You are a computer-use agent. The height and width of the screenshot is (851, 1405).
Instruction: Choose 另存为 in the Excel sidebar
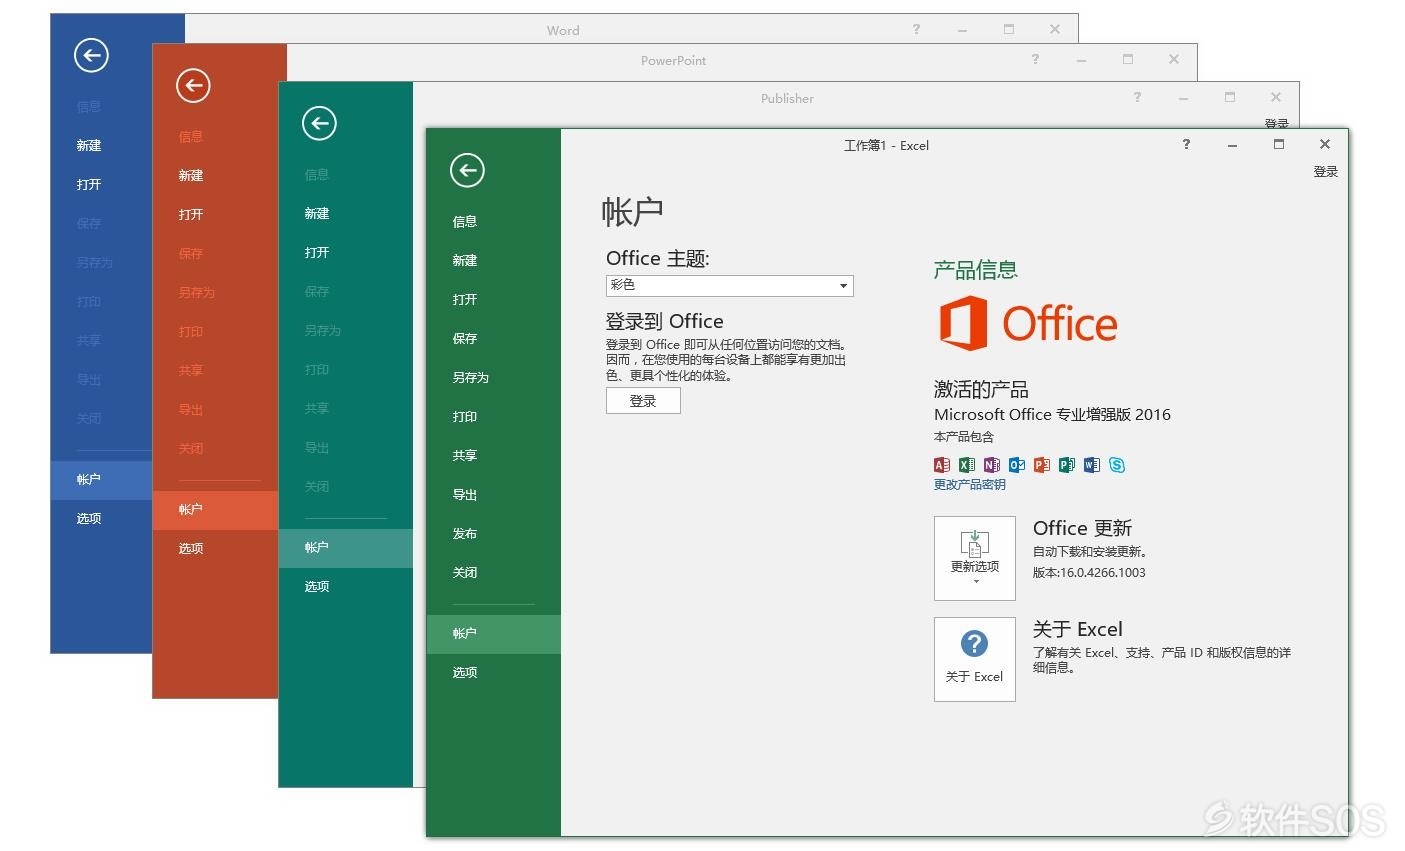471,378
